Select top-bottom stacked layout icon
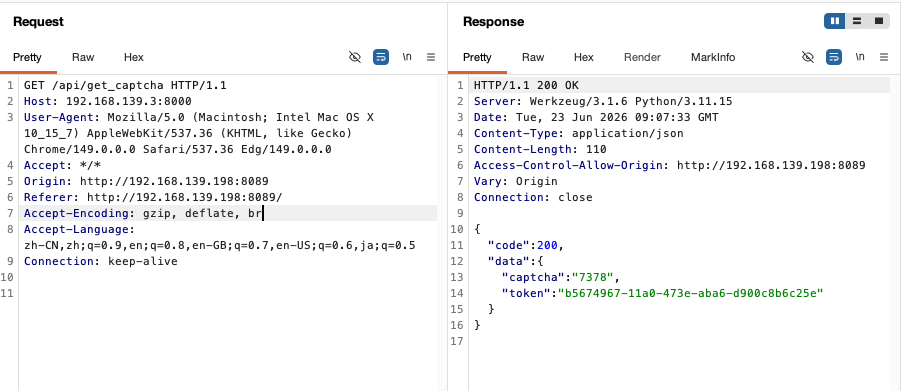This screenshot has width=901, height=391. pos(857,21)
